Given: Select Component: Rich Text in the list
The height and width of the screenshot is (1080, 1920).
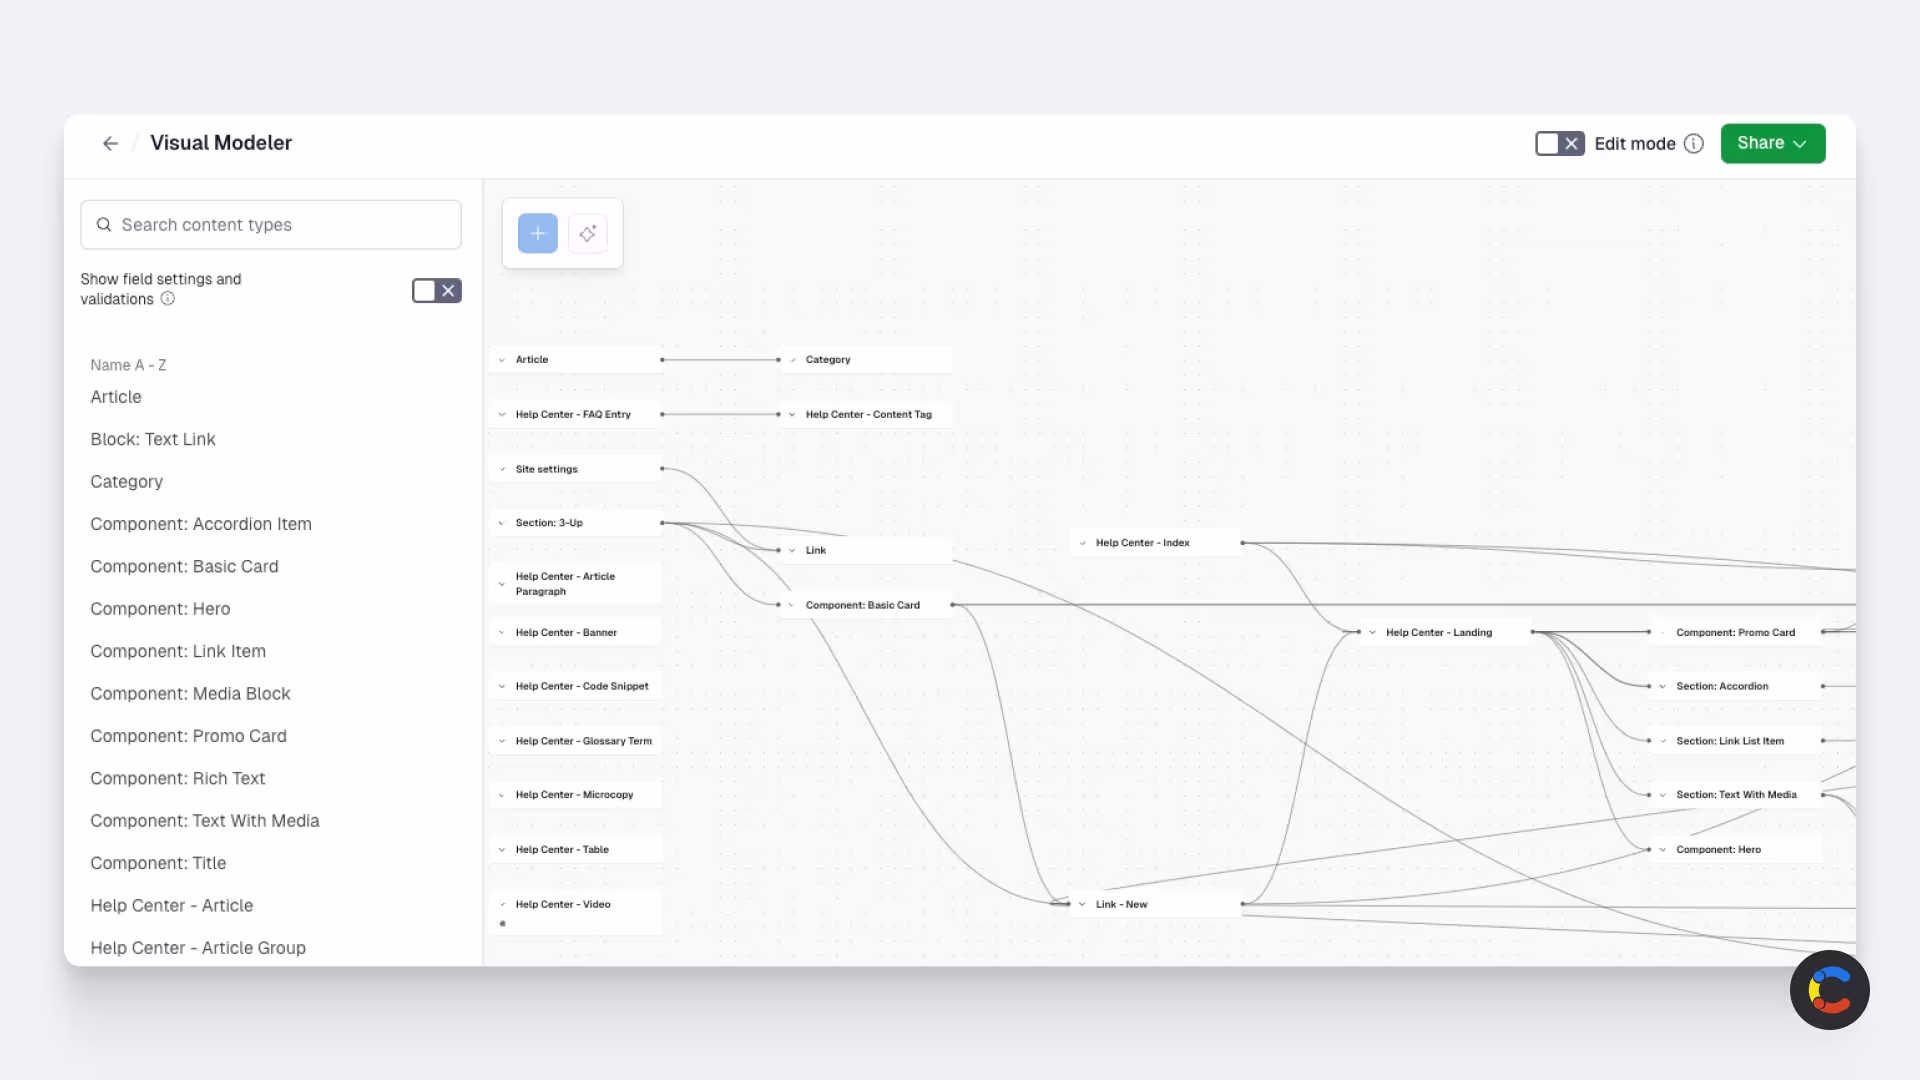Looking at the screenshot, I should [177, 779].
